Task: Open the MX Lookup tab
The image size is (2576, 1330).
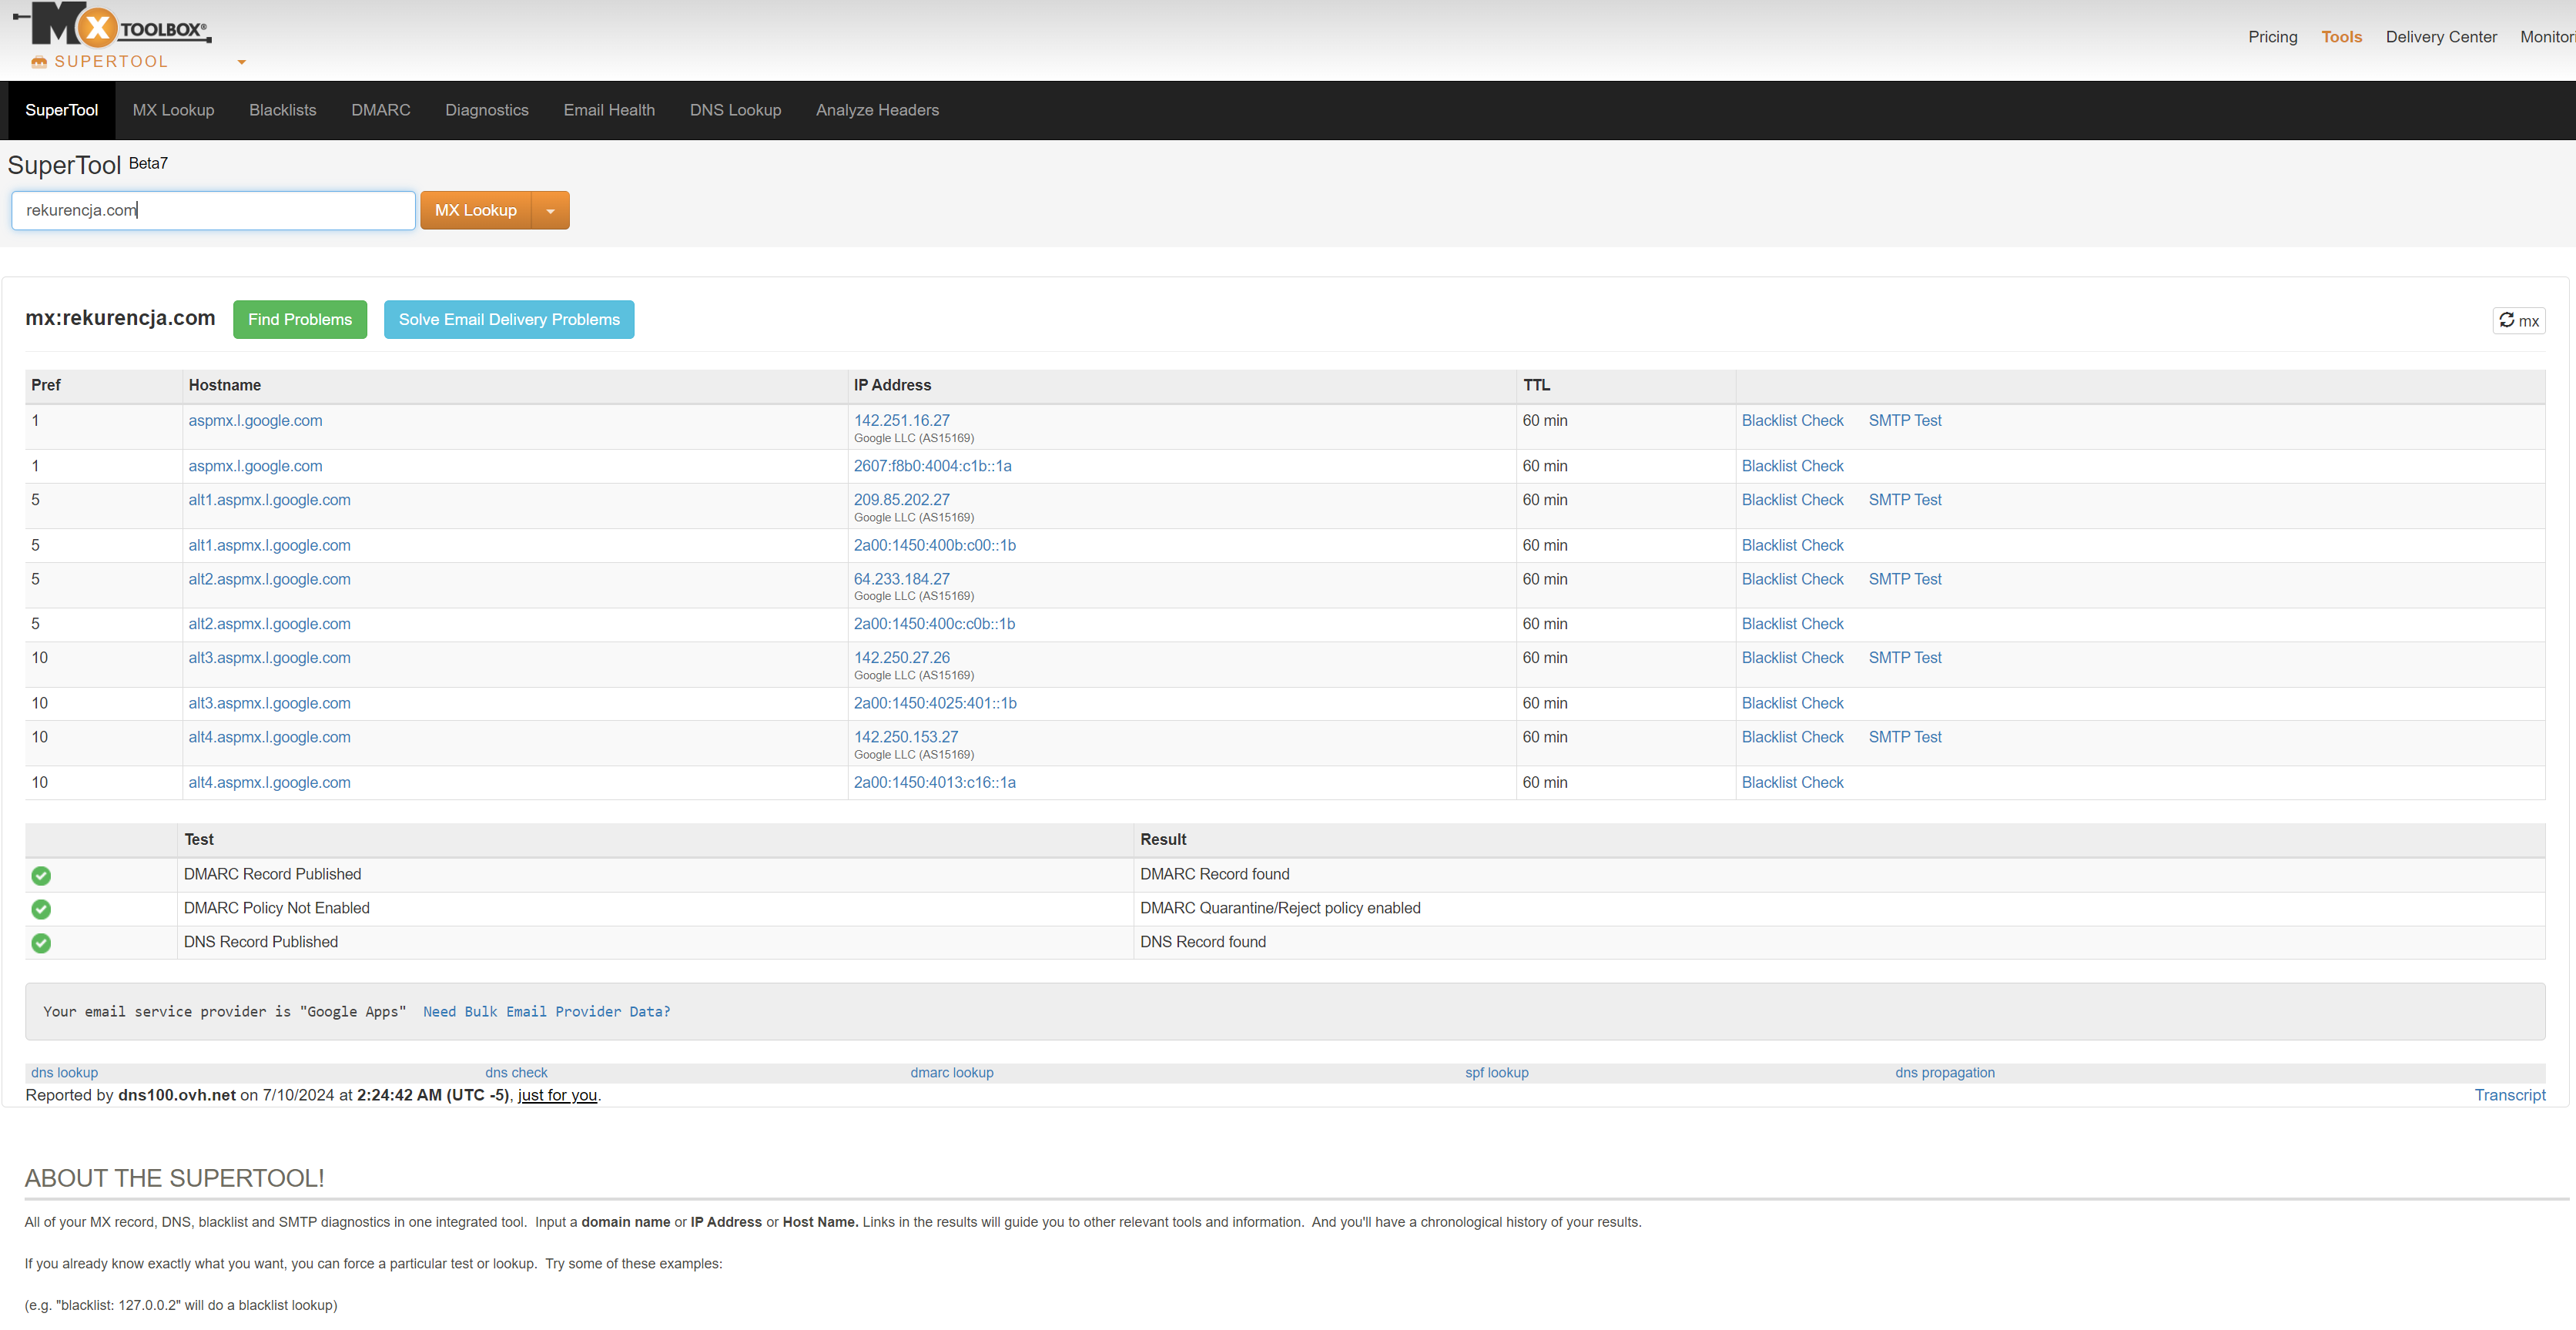Action: (x=173, y=110)
